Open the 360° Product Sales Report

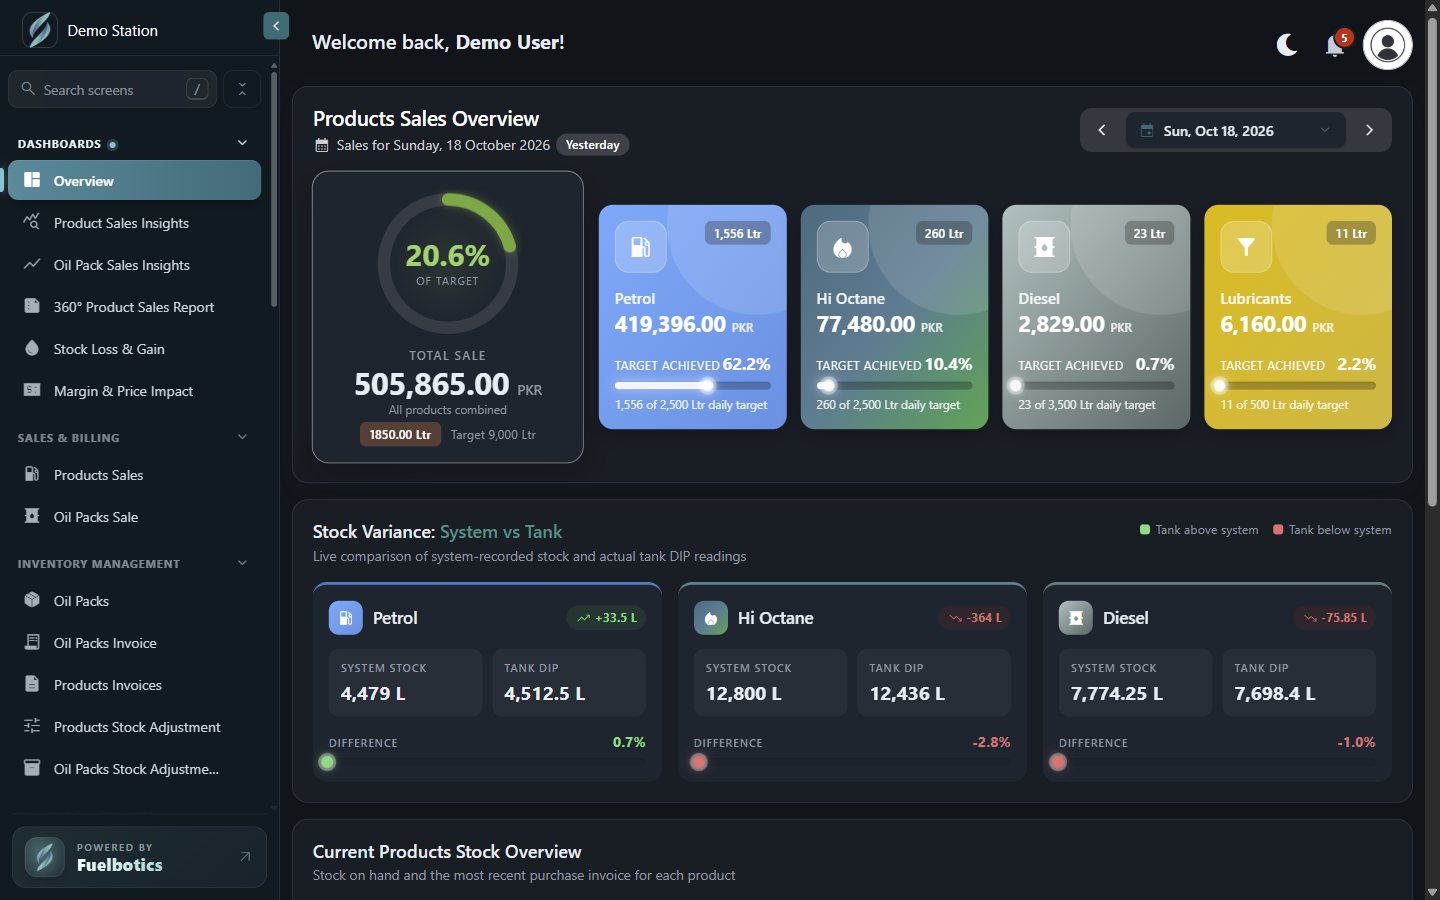134,306
